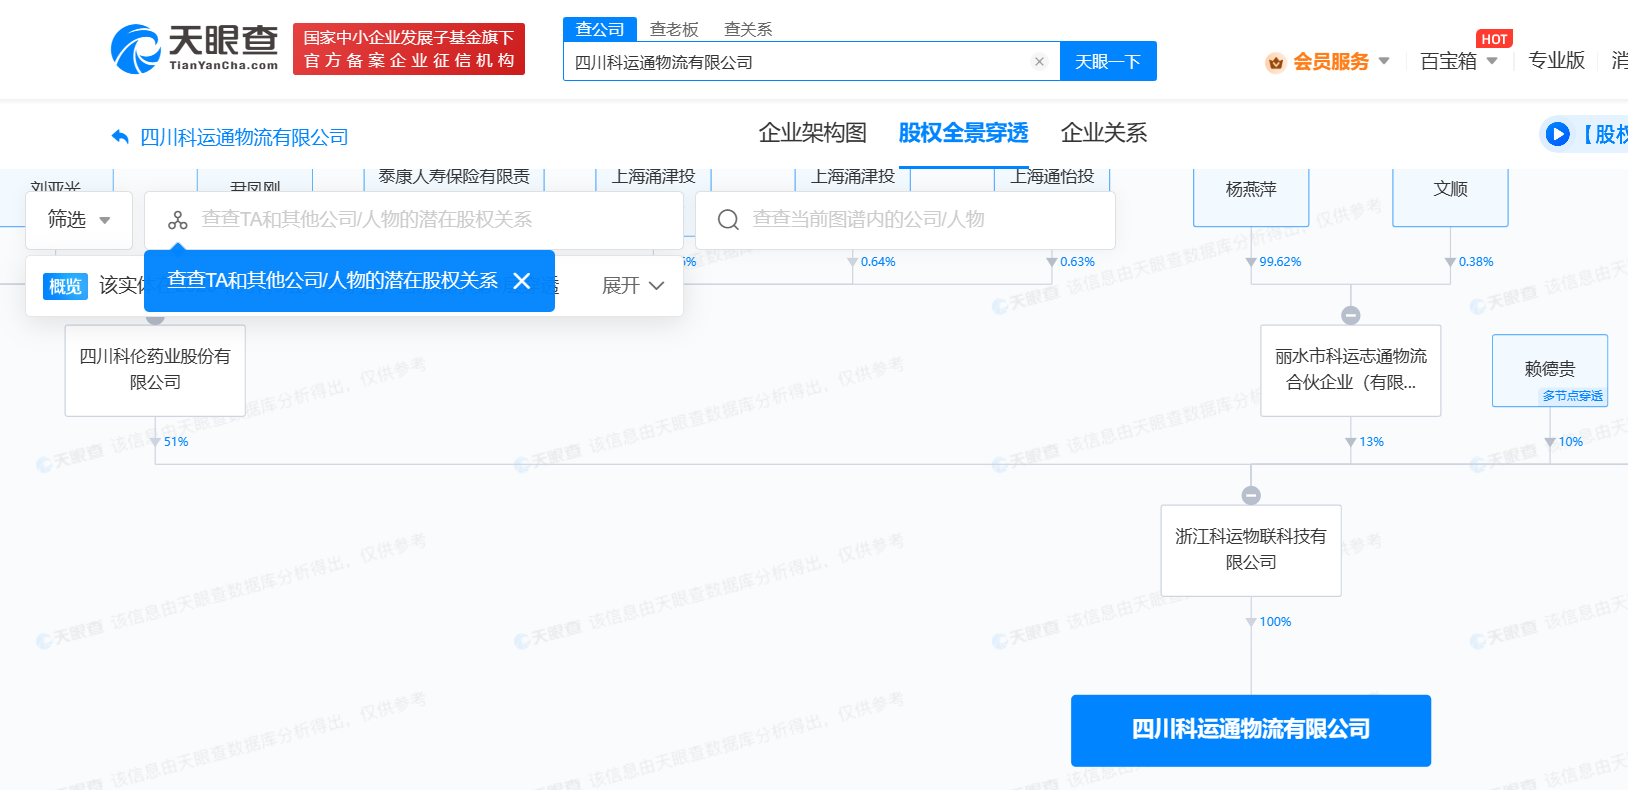Select the 四川科伦药业股份有限公司 node

155,370
